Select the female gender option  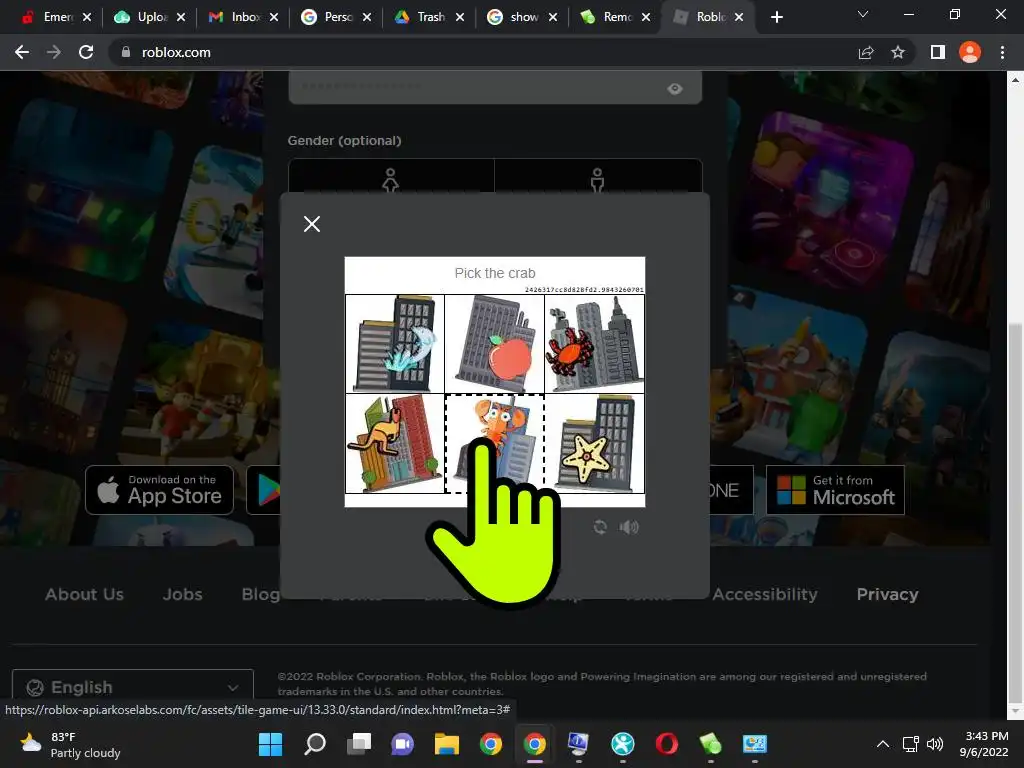click(391, 178)
